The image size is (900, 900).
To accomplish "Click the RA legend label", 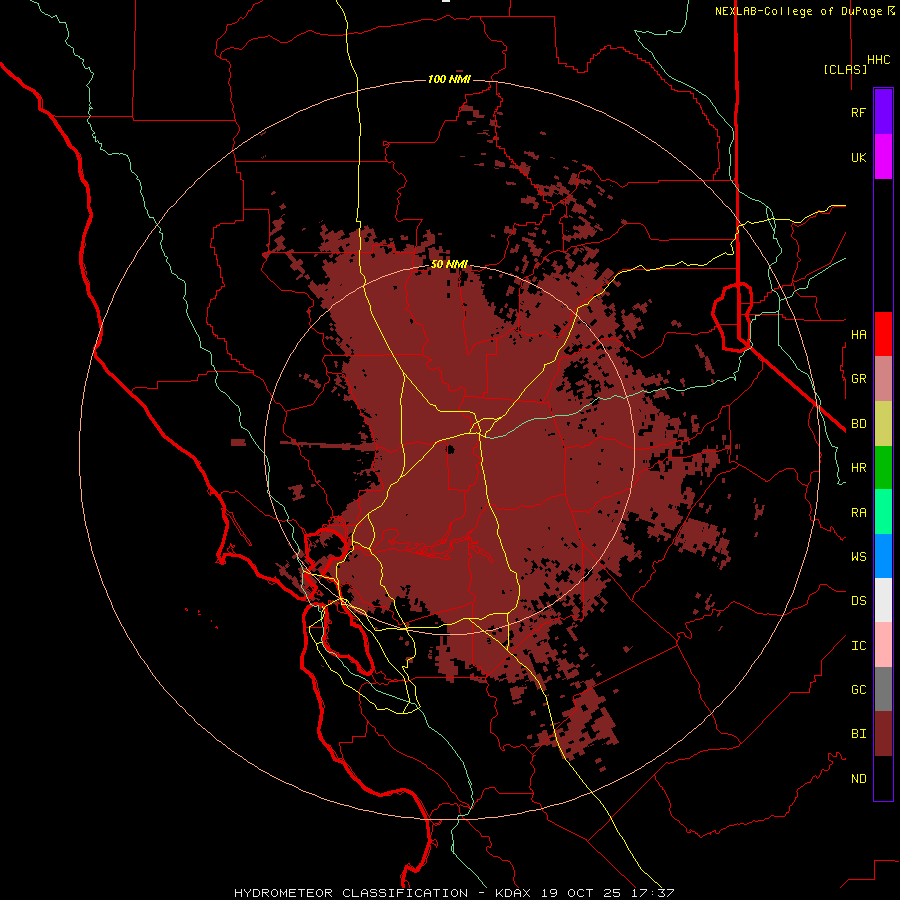I will [x=858, y=513].
